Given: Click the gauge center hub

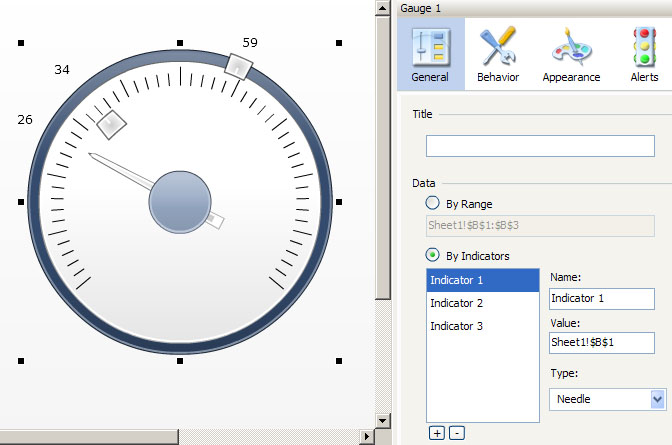Looking at the screenshot, I should pos(180,199).
